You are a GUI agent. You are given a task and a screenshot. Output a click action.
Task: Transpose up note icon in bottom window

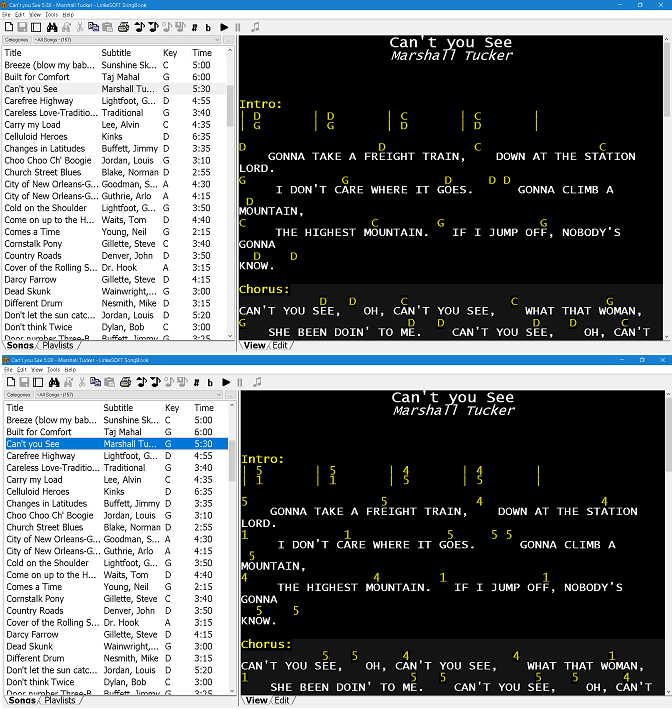pyautogui.click(x=141, y=382)
